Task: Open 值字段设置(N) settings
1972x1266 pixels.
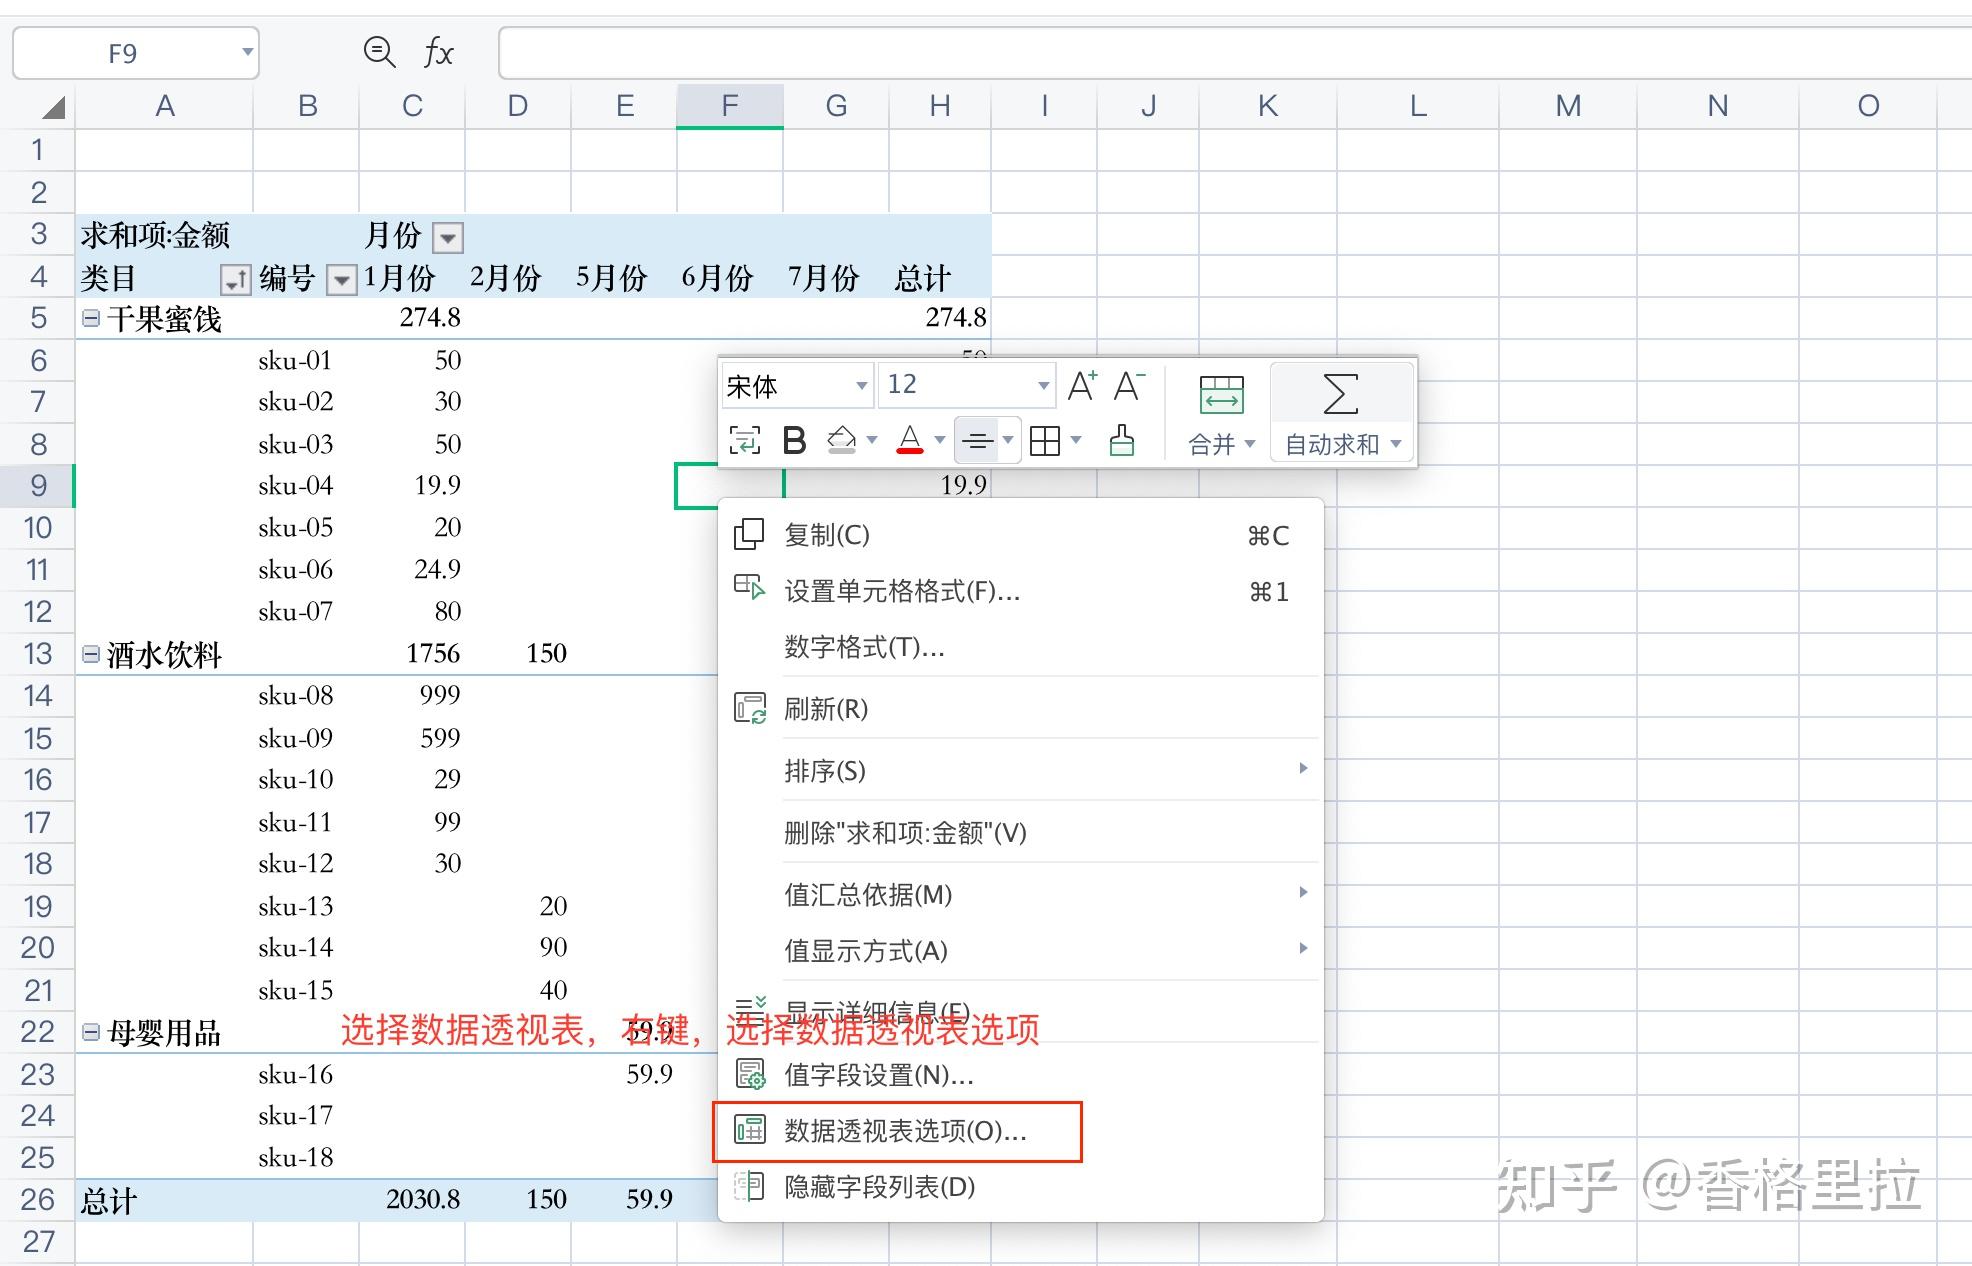Action: pyautogui.click(x=876, y=1076)
